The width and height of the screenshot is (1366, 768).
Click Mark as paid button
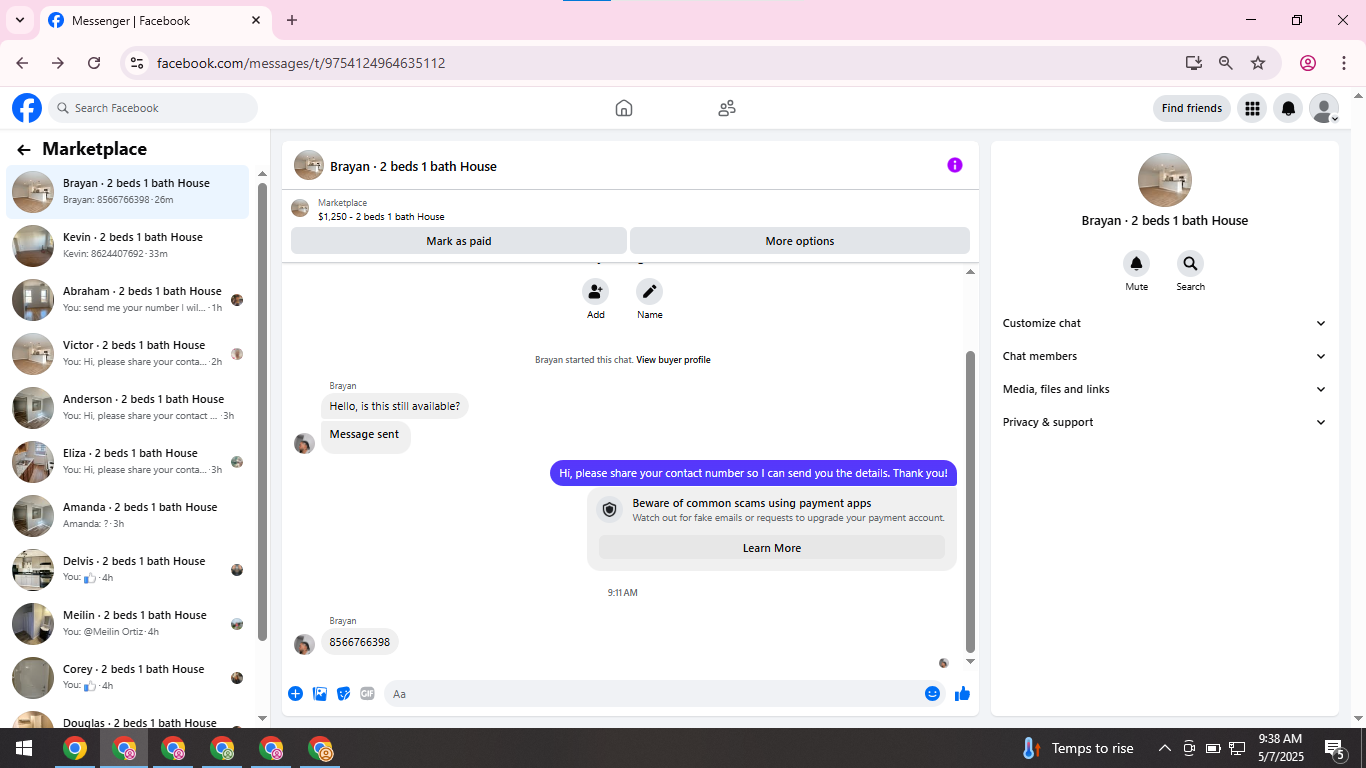click(x=459, y=241)
